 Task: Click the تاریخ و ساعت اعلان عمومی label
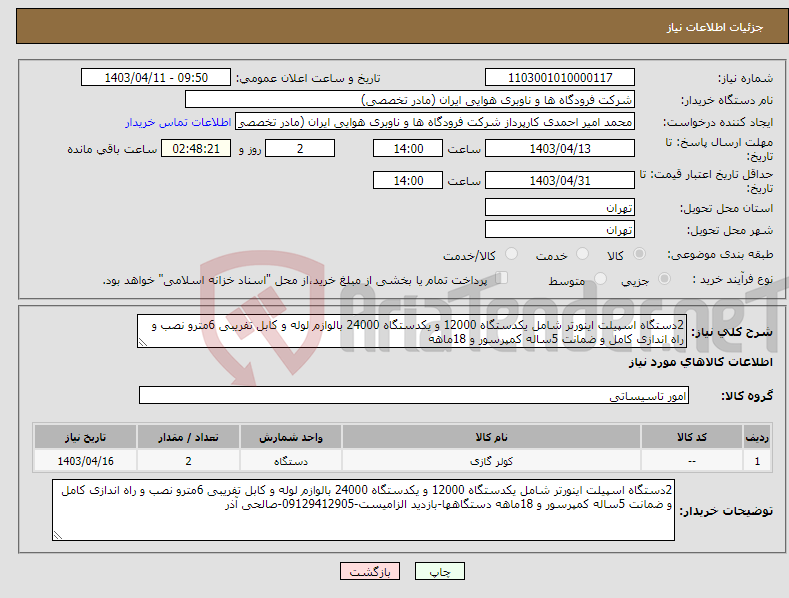(308, 79)
